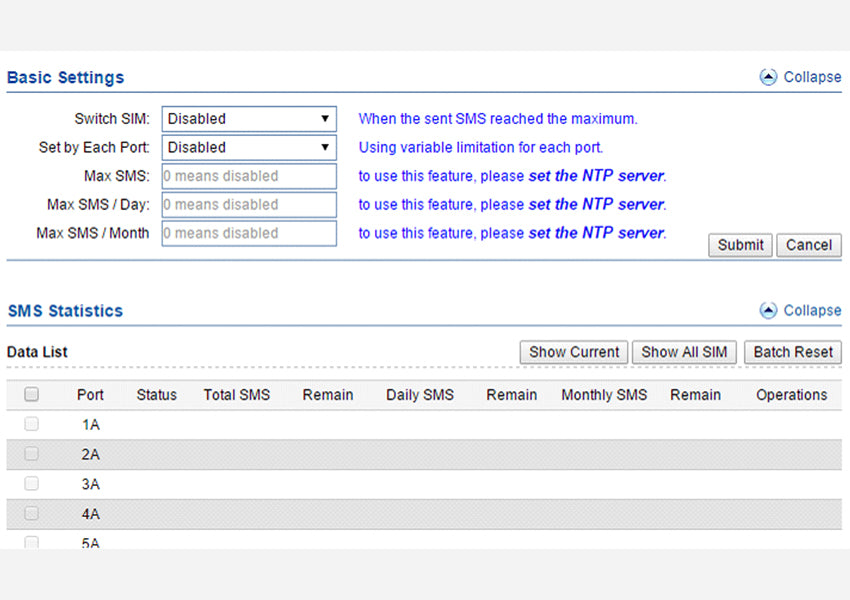Click the Basic Settings heading
The height and width of the screenshot is (600, 850).
tap(66, 78)
